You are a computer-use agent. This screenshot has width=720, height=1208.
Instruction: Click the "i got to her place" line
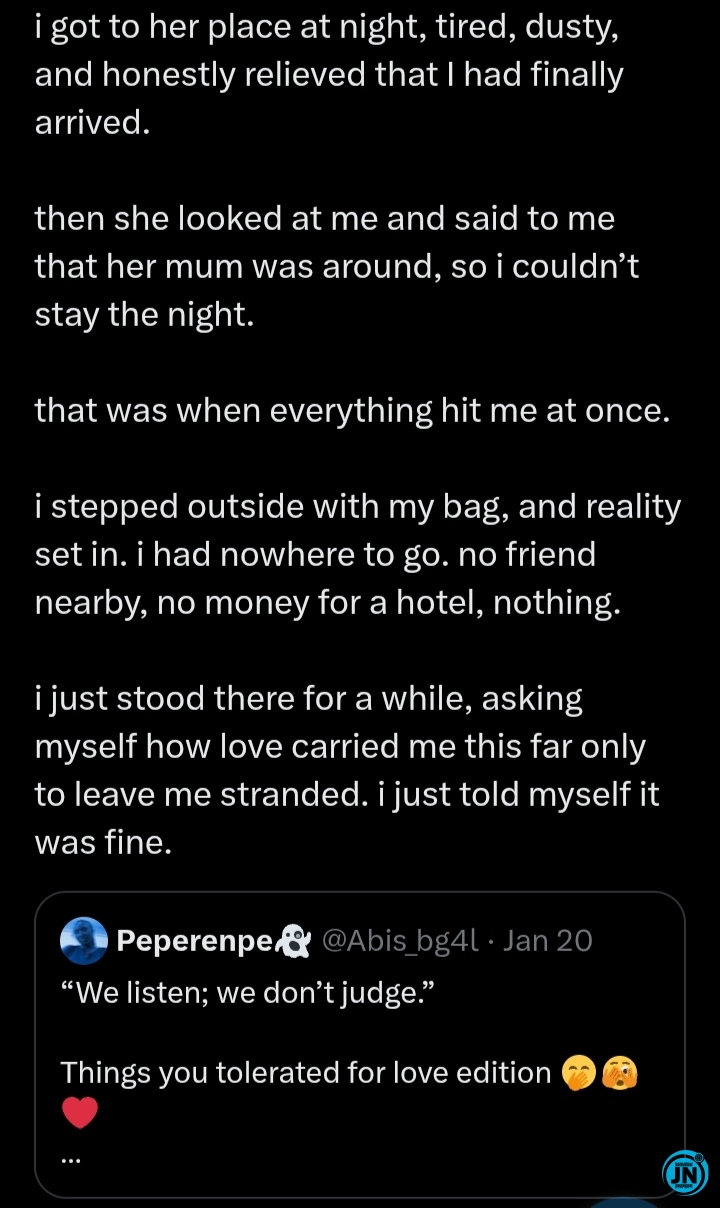pos(326,27)
